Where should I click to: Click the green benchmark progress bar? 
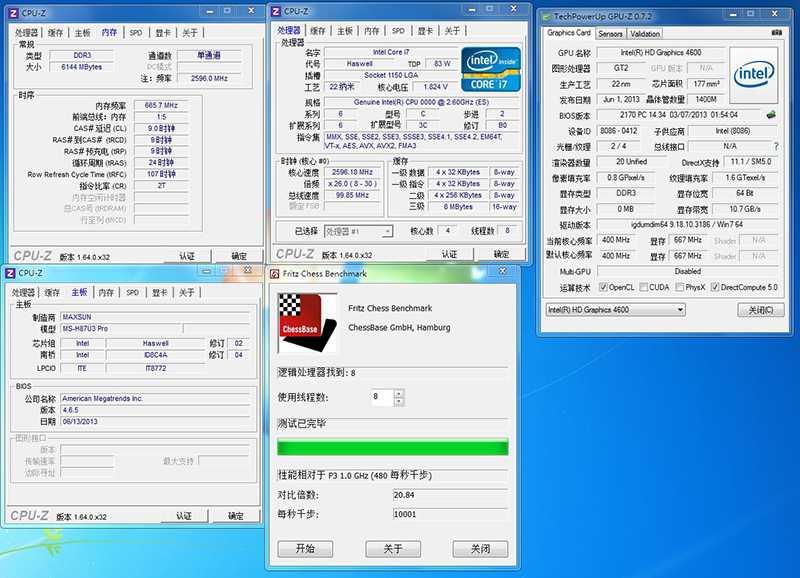392,447
